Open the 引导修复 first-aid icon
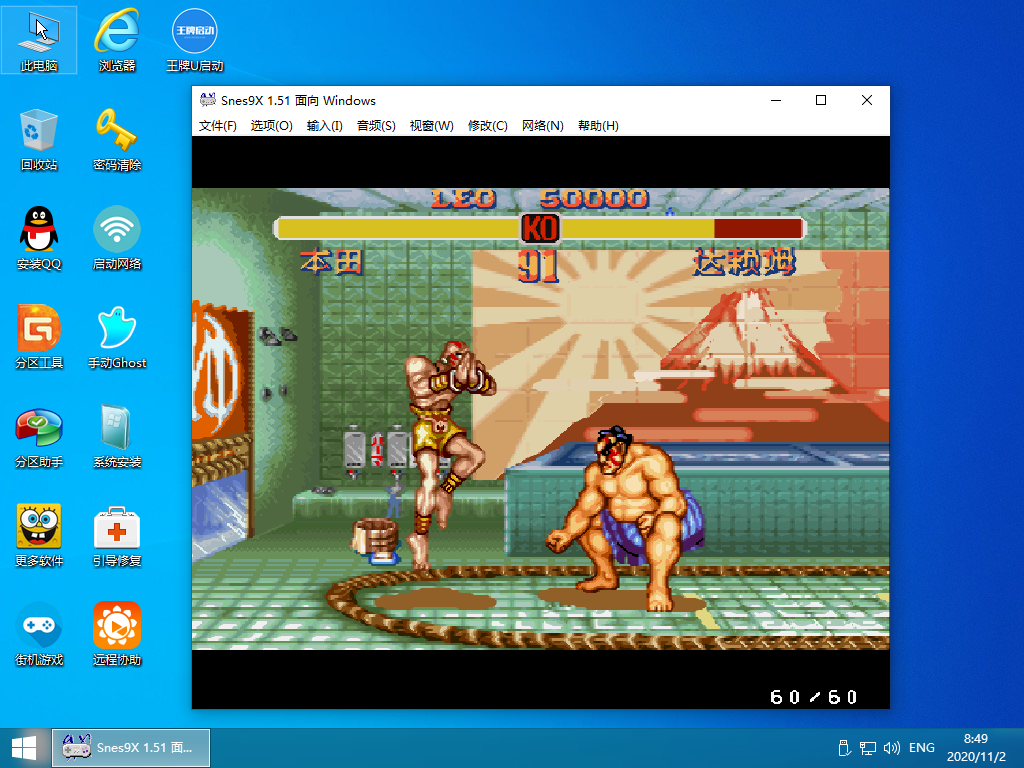This screenshot has height=768, width=1024. point(117,536)
